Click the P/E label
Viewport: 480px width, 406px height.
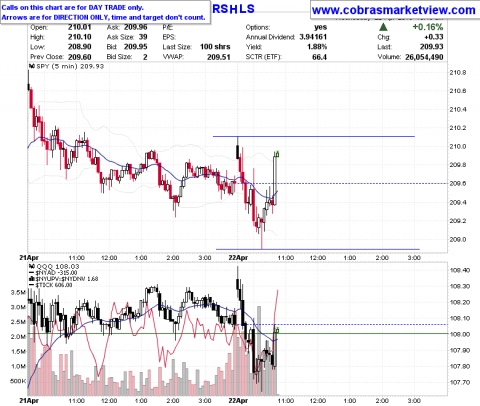tap(167, 27)
